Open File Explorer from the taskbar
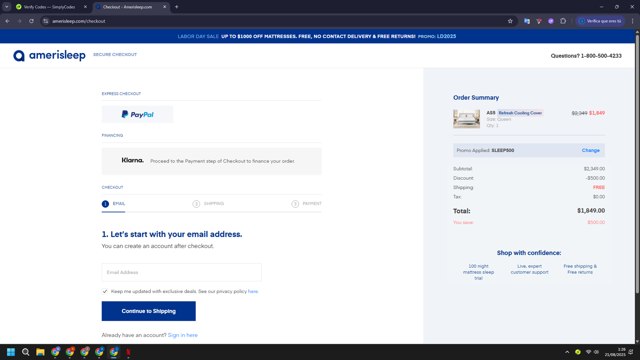Screen dimensions: 640x360 click(40, 352)
